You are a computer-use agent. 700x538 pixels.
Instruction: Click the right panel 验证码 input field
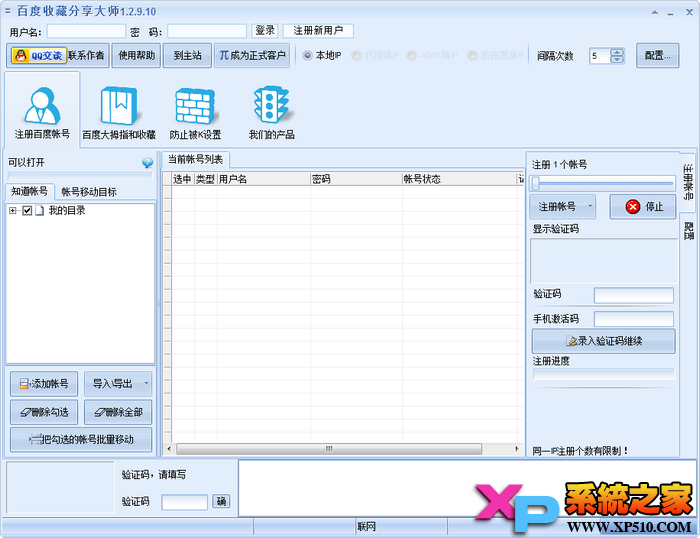pyautogui.click(x=633, y=295)
